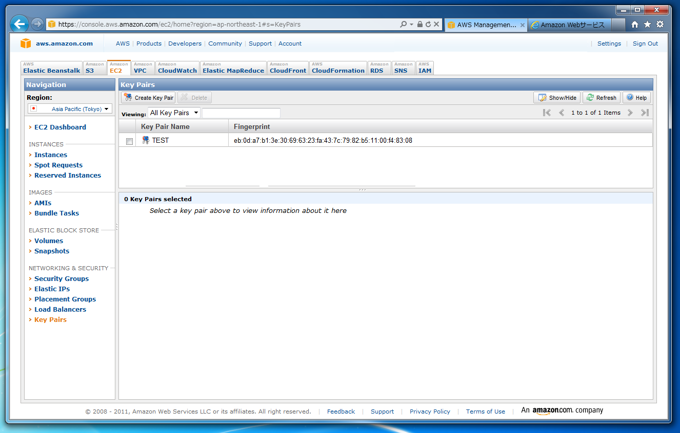Open the Elastic MapReduce tab
This screenshot has width=680, height=433.
(233, 68)
